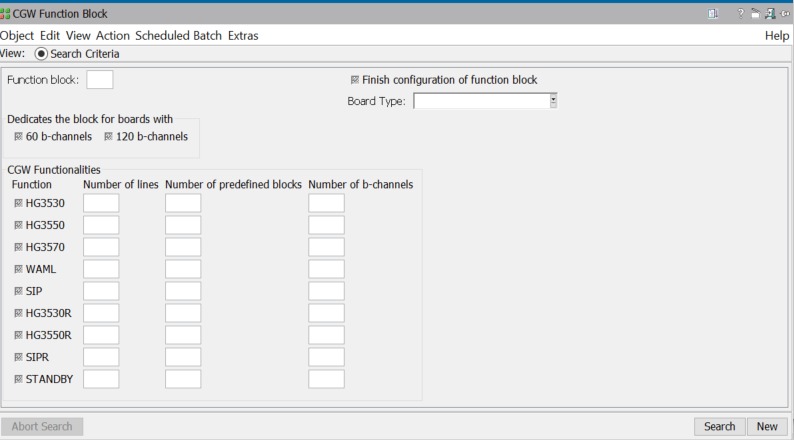Open the Help menu
This screenshot has width=794, height=440.
[777, 35]
